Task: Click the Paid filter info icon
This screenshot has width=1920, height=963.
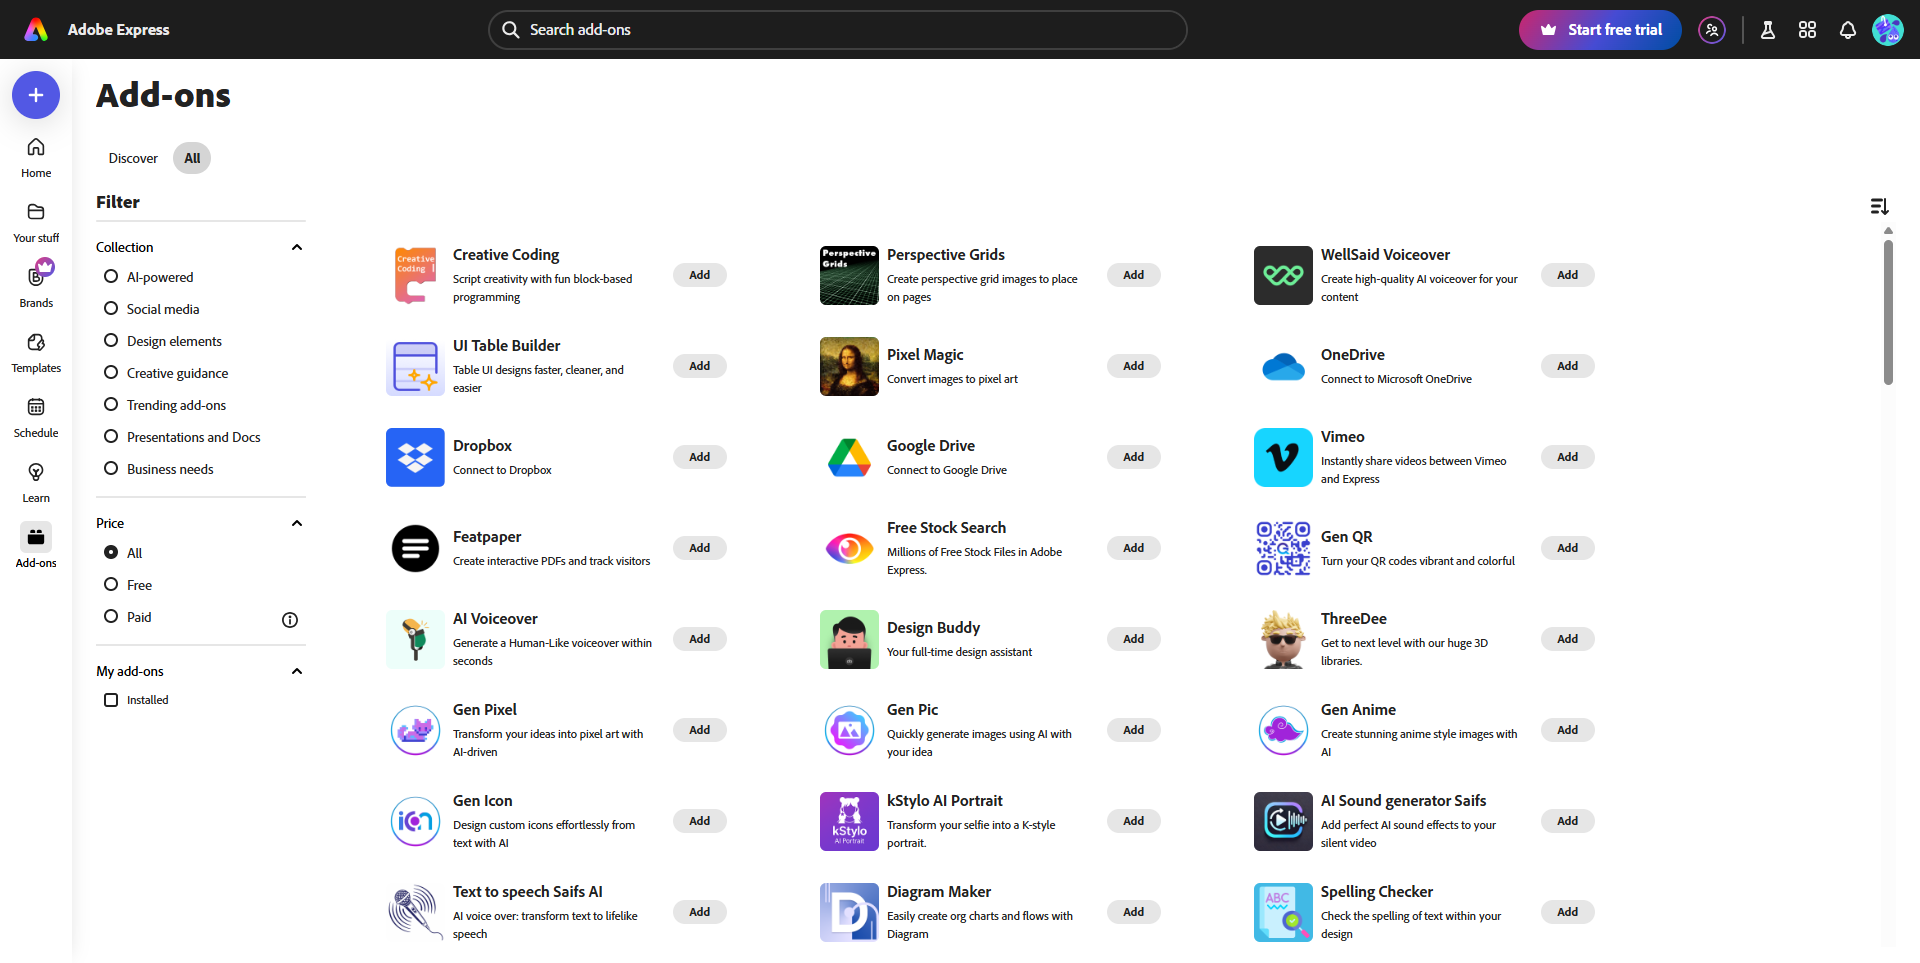Action: (x=290, y=620)
